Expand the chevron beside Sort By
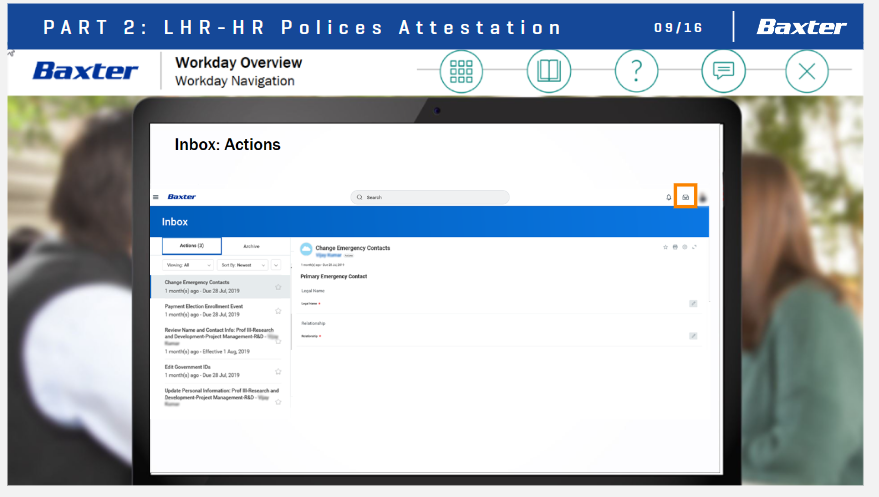This screenshot has height=497, width=879. 276,265
